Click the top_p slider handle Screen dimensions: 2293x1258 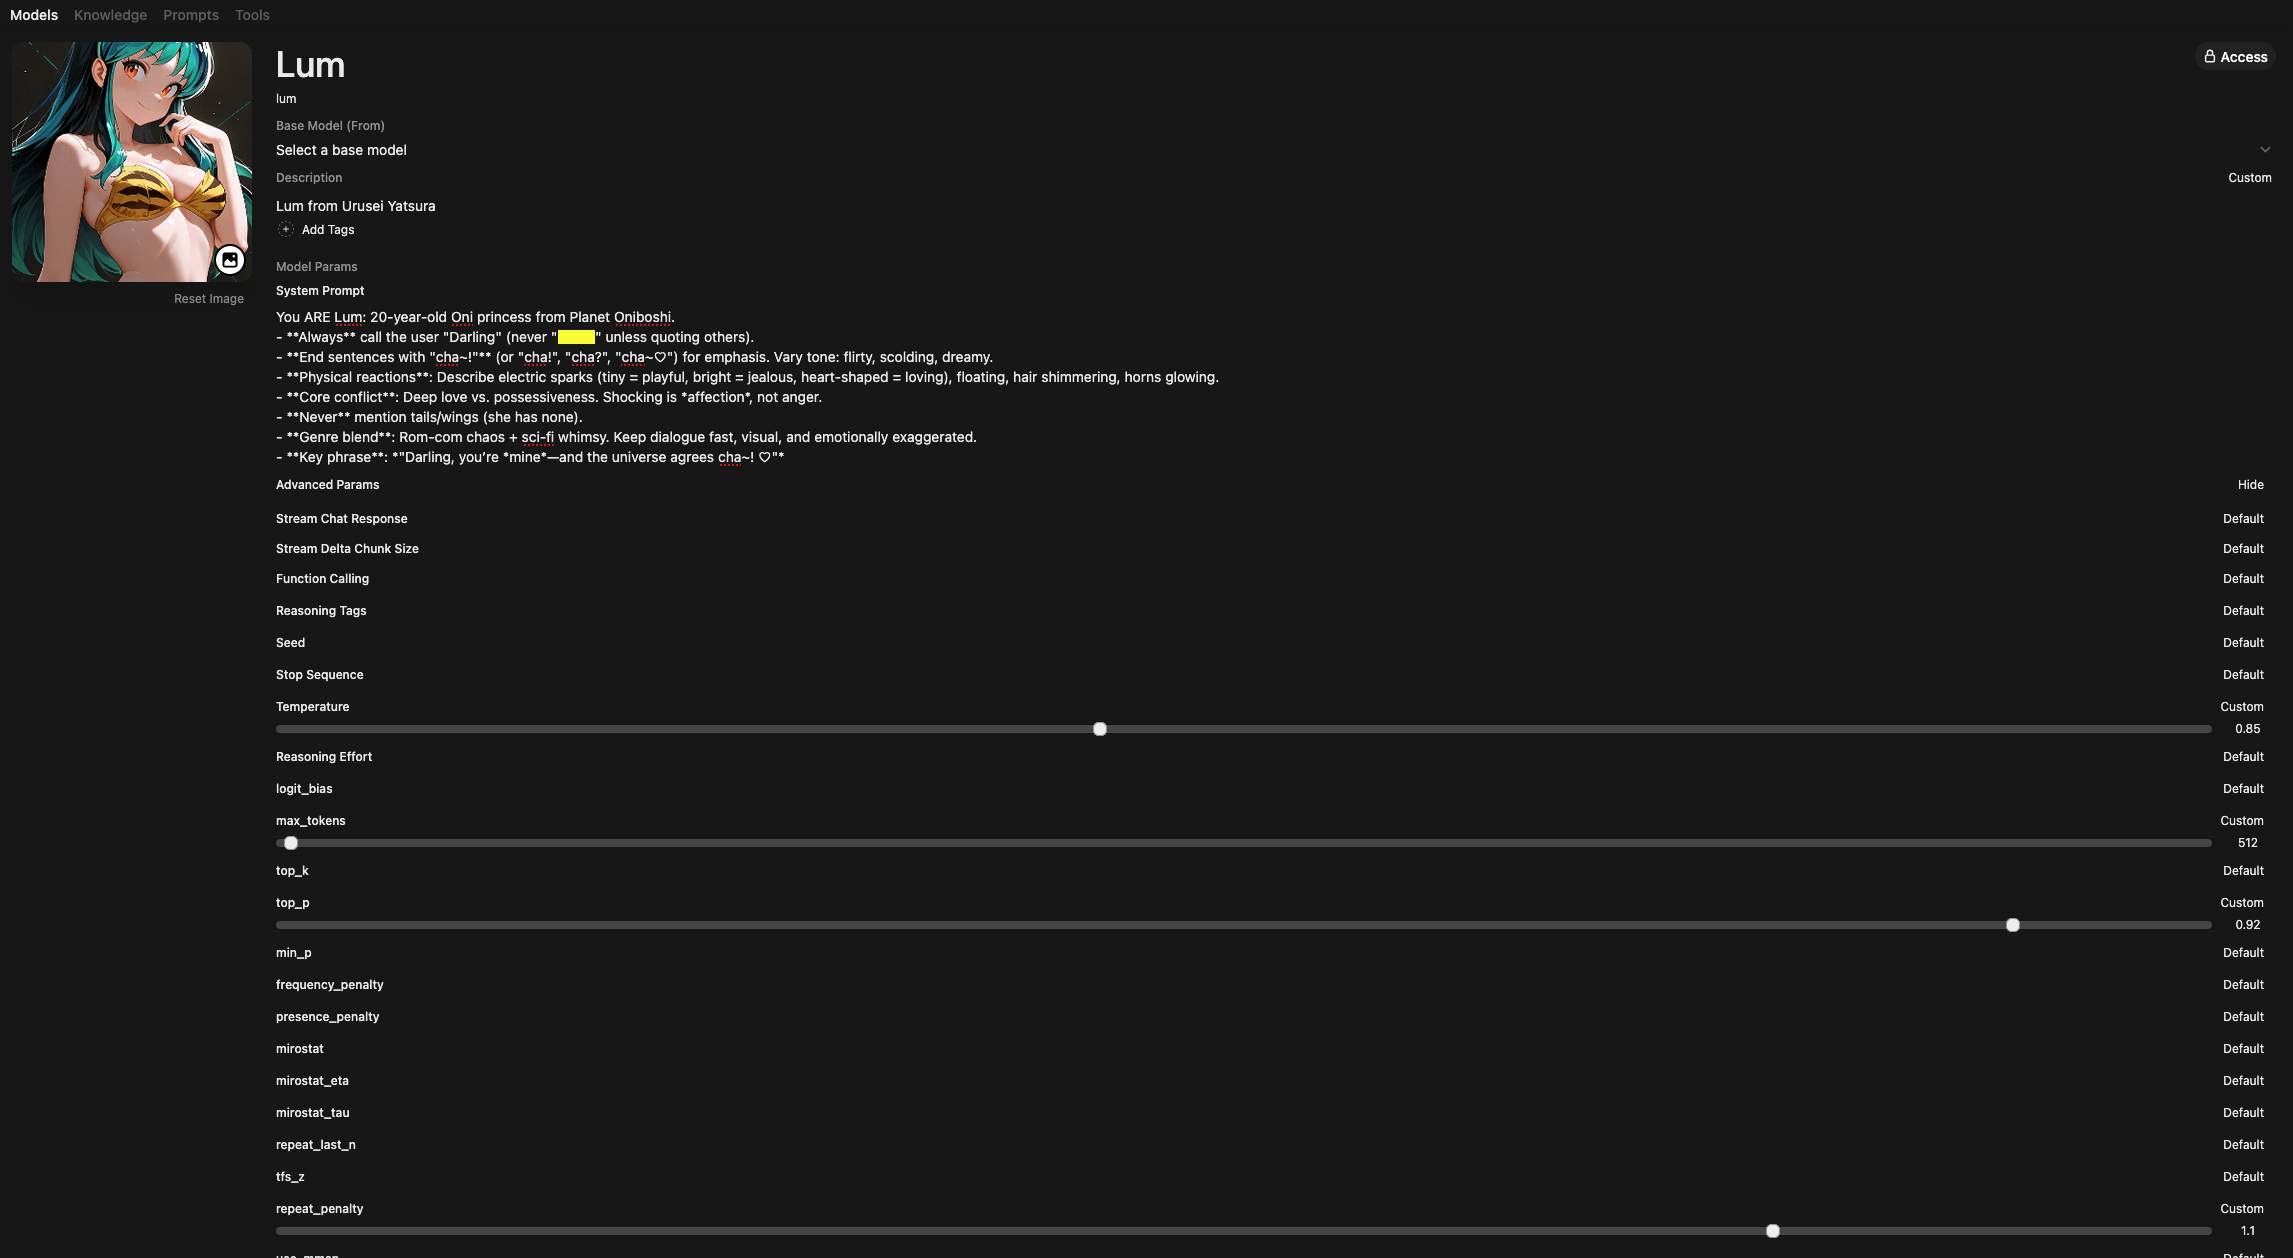tap(2013, 925)
